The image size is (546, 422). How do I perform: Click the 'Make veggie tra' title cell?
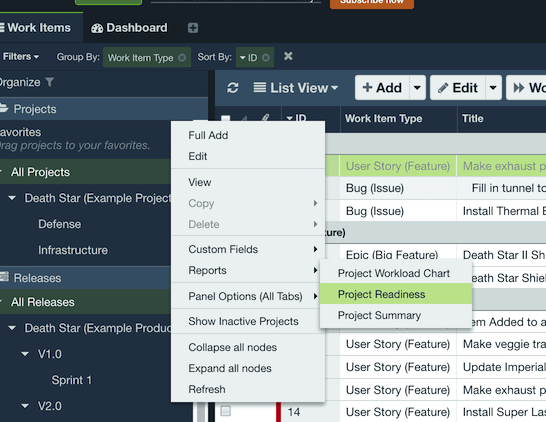click(501, 344)
